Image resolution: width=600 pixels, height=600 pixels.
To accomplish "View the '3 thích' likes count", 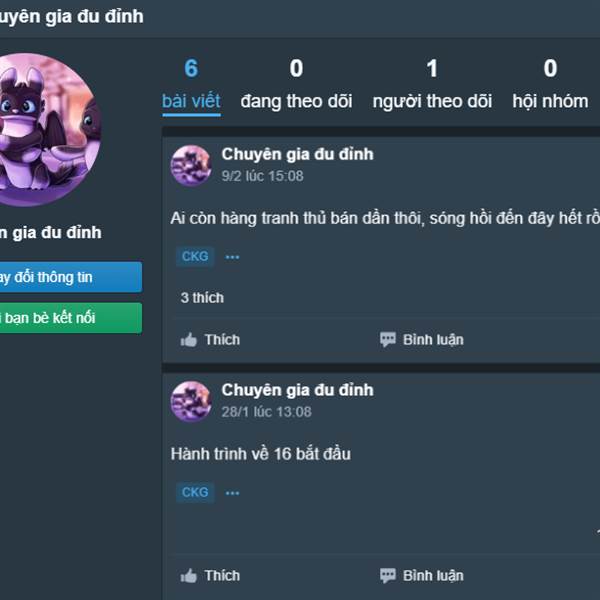I will [x=202, y=298].
